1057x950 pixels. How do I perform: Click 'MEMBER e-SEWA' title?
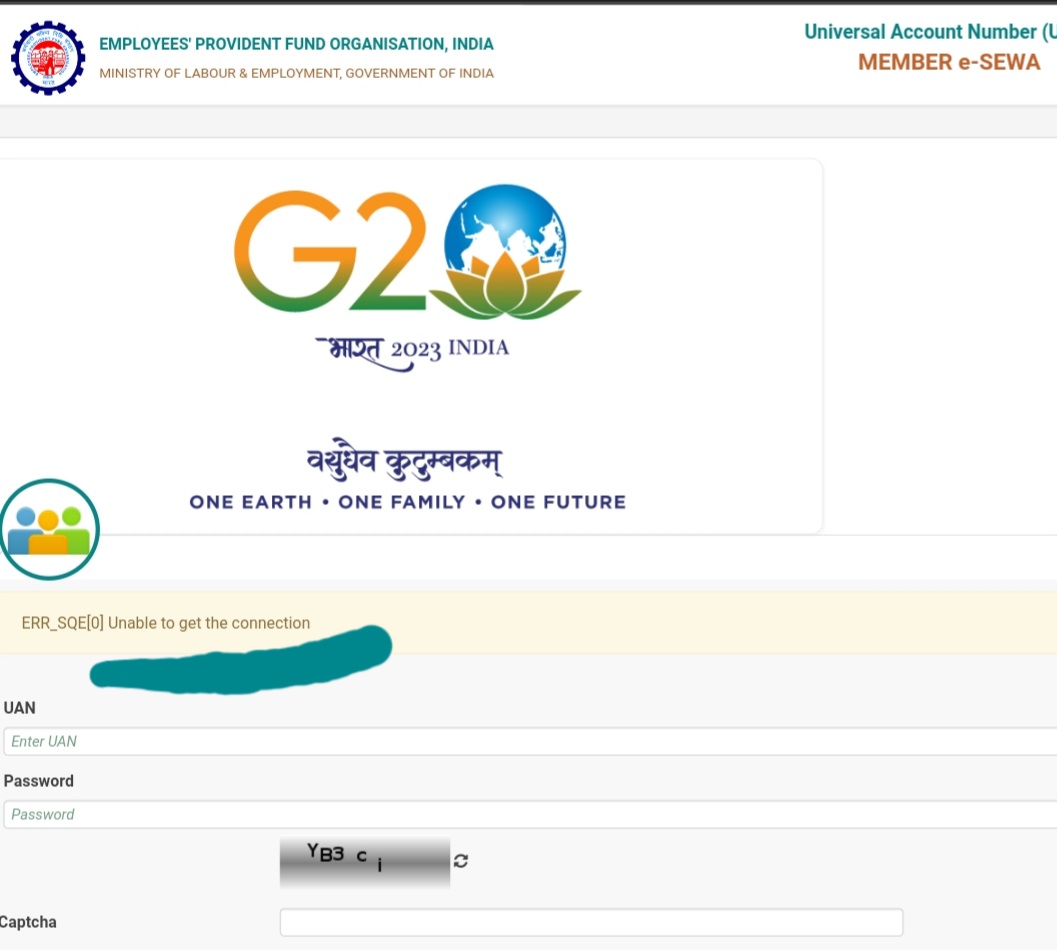(x=949, y=62)
